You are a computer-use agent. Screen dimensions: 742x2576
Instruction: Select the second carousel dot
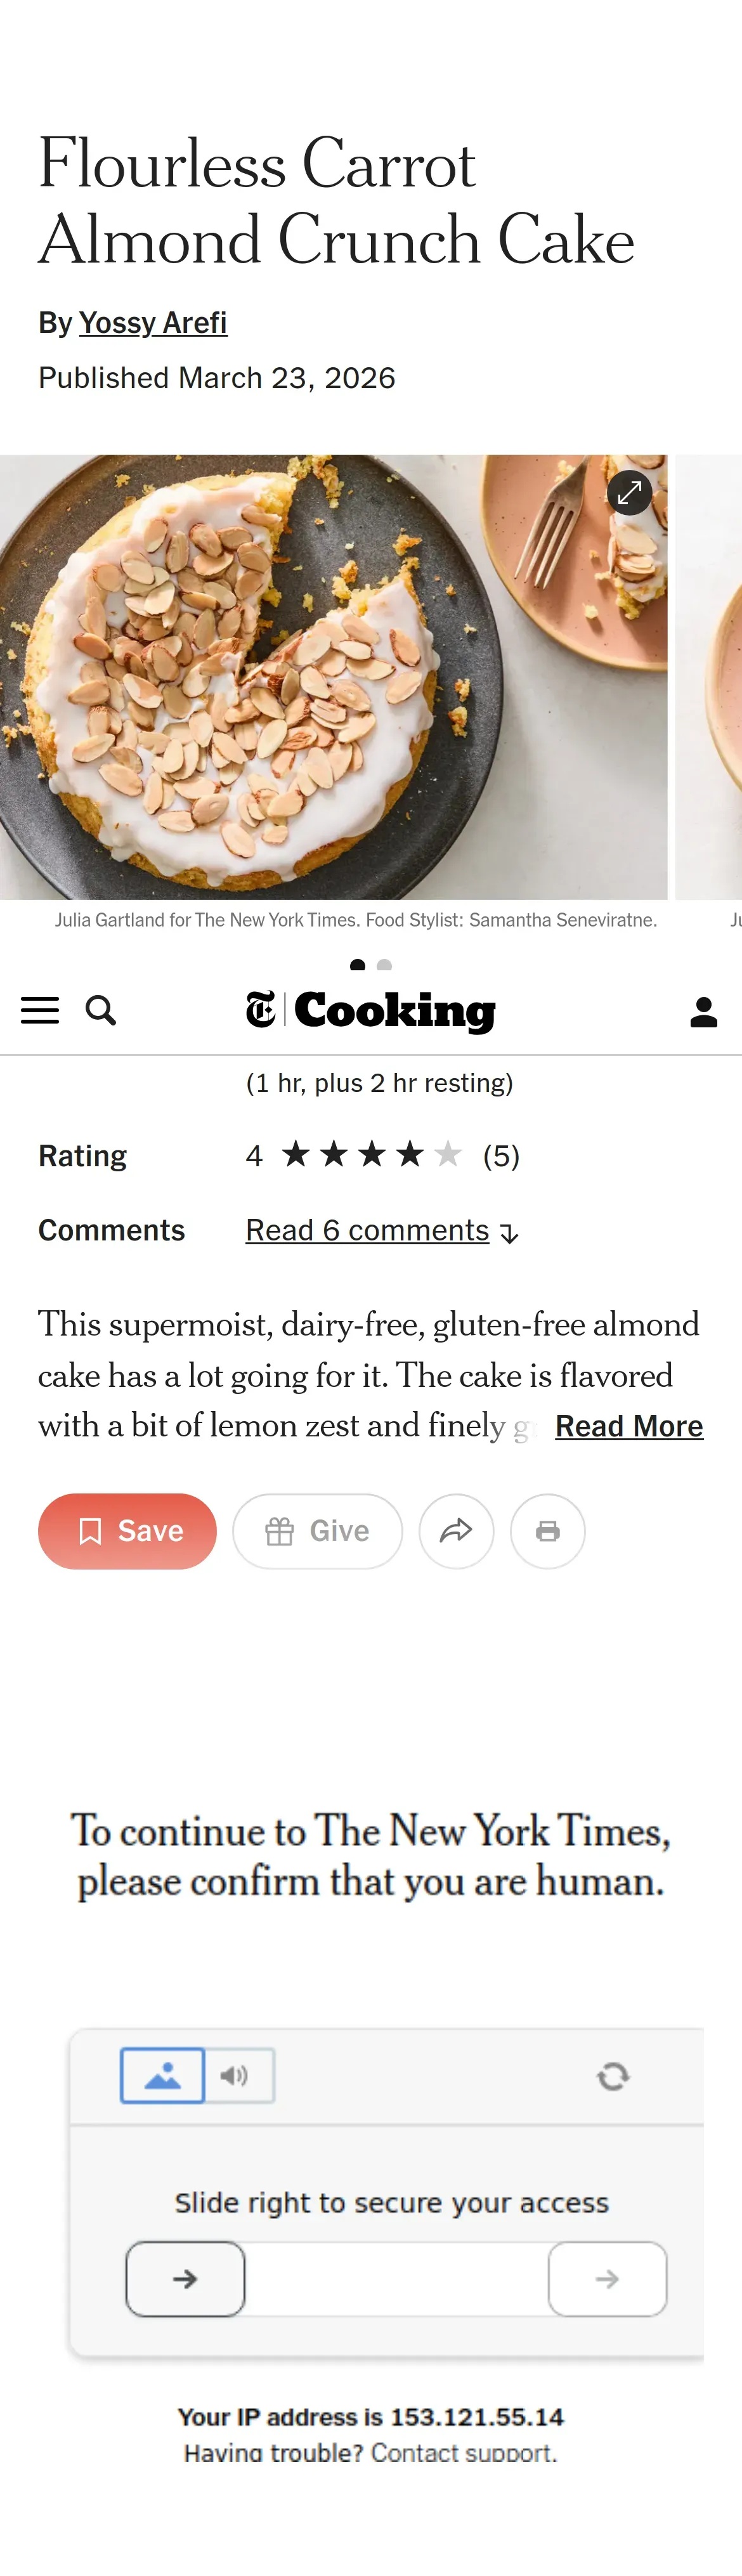[x=385, y=965]
